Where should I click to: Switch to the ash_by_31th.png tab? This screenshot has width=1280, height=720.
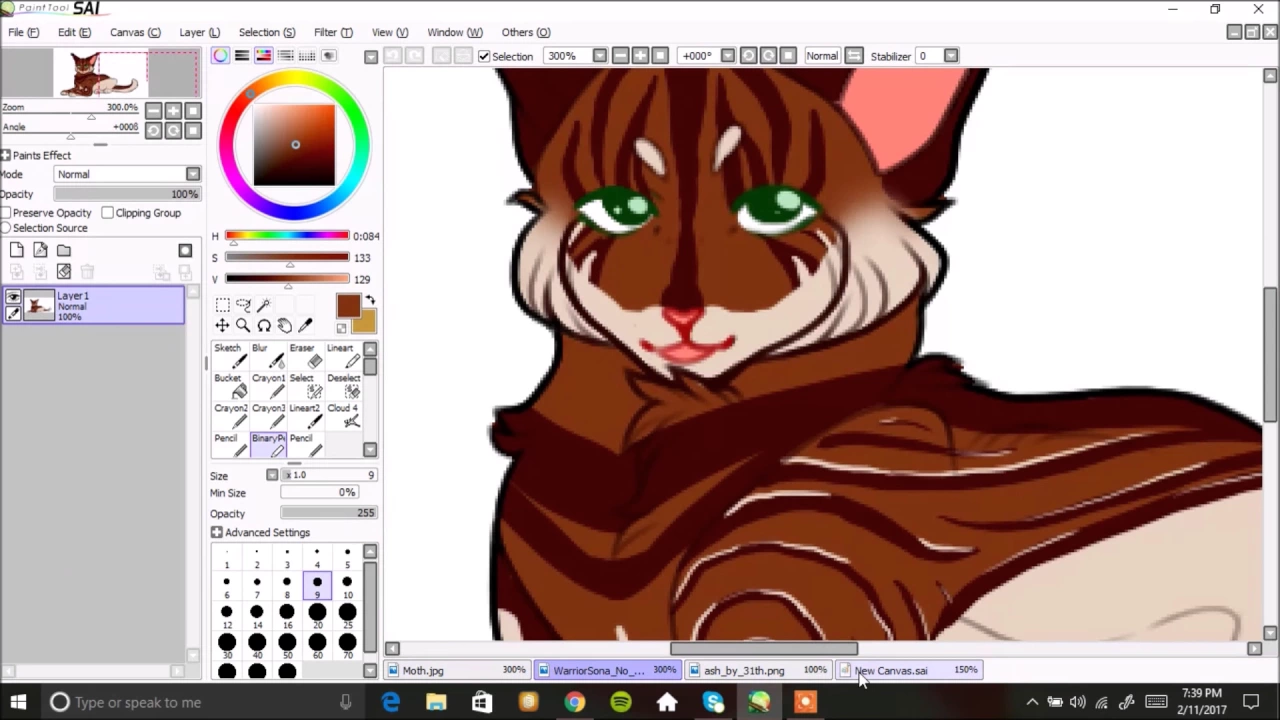coord(759,671)
